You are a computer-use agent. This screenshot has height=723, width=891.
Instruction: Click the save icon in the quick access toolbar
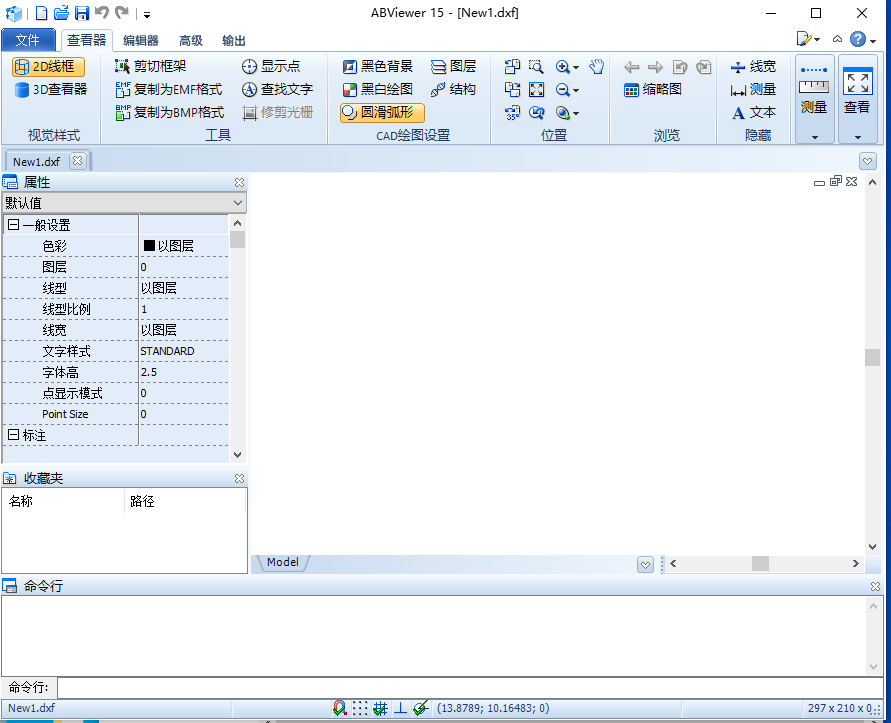pos(82,13)
